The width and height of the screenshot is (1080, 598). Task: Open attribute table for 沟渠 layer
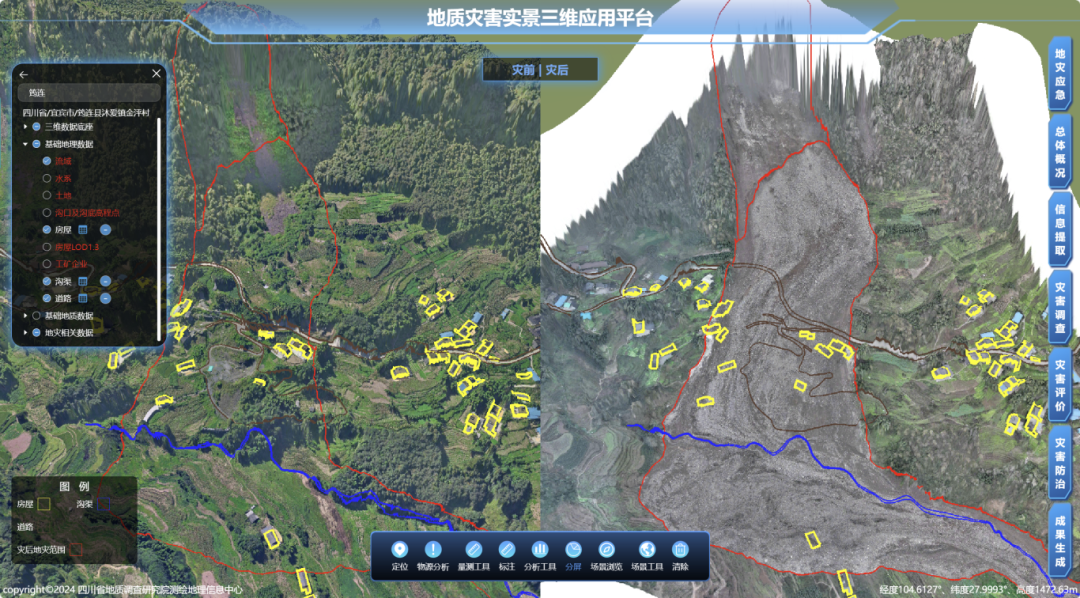point(83,281)
